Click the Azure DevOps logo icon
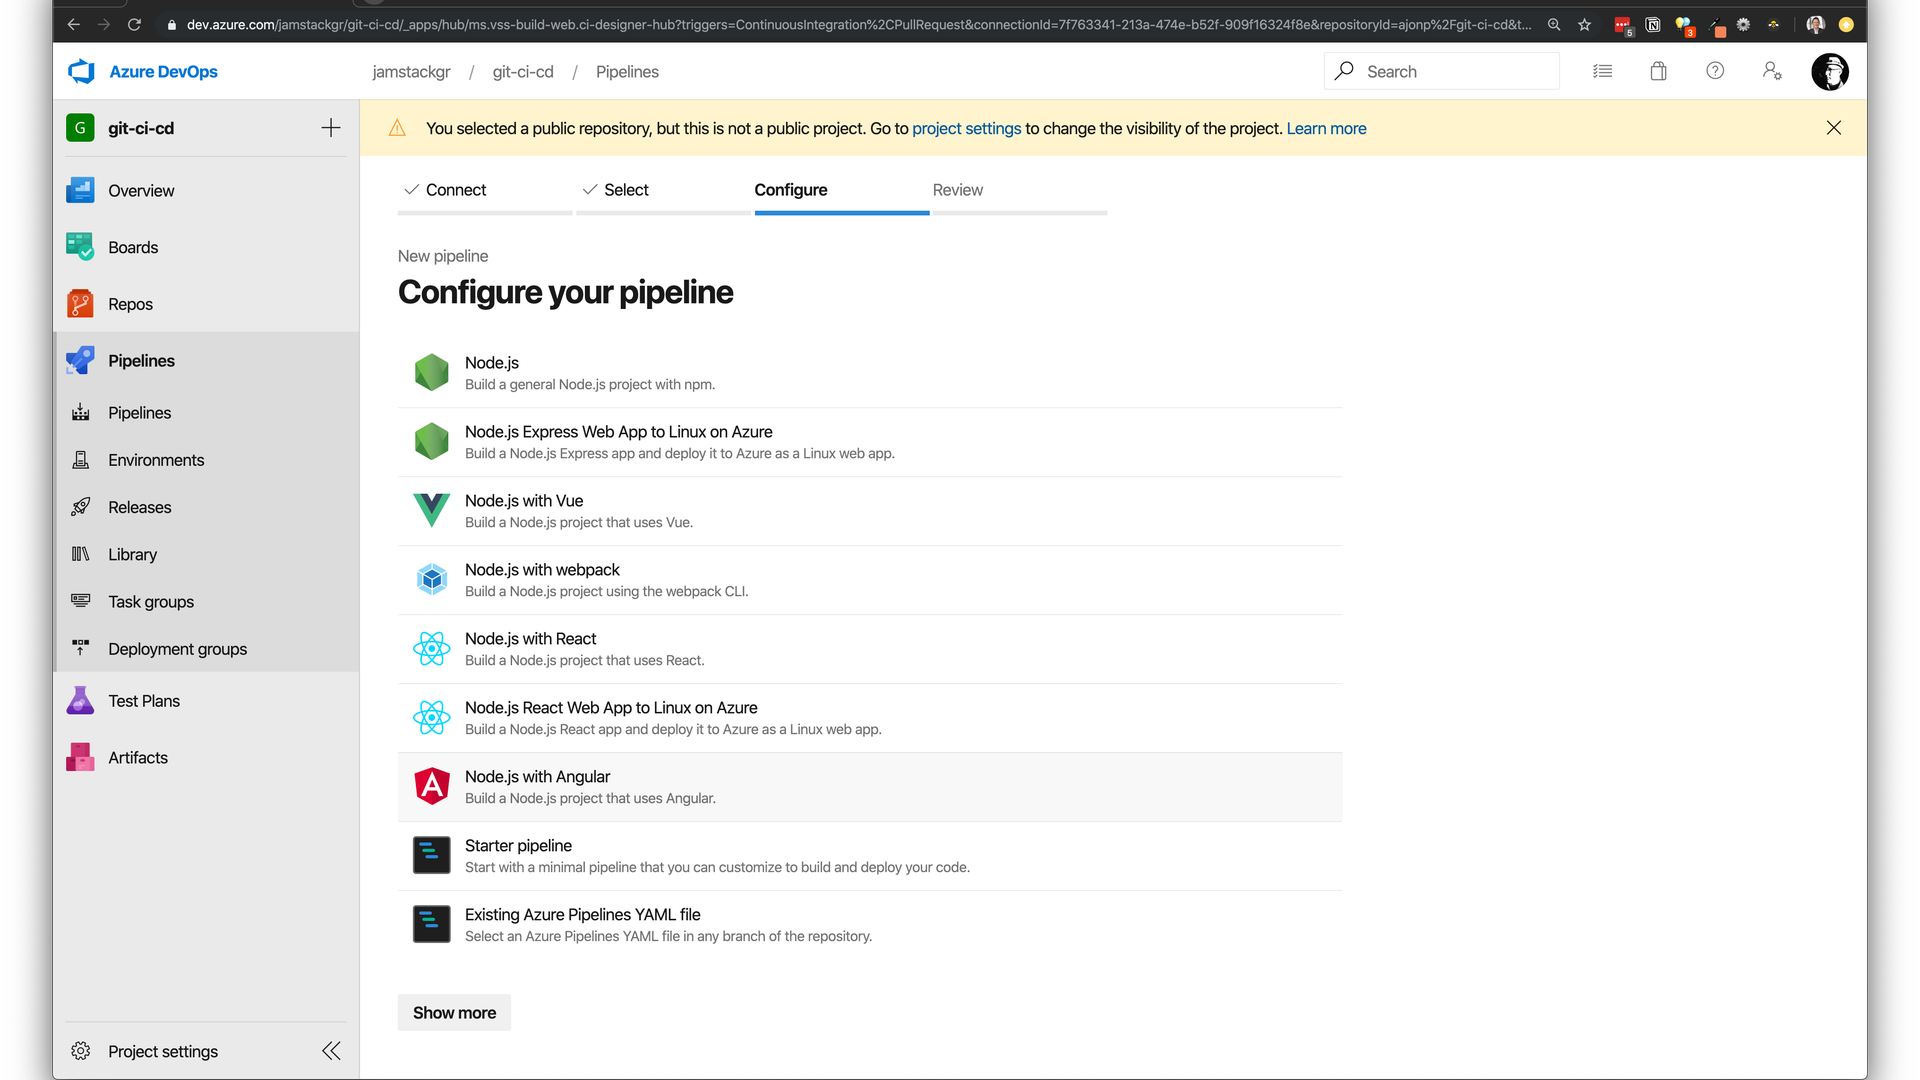1920x1080 pixels. [x=81, y=71]
